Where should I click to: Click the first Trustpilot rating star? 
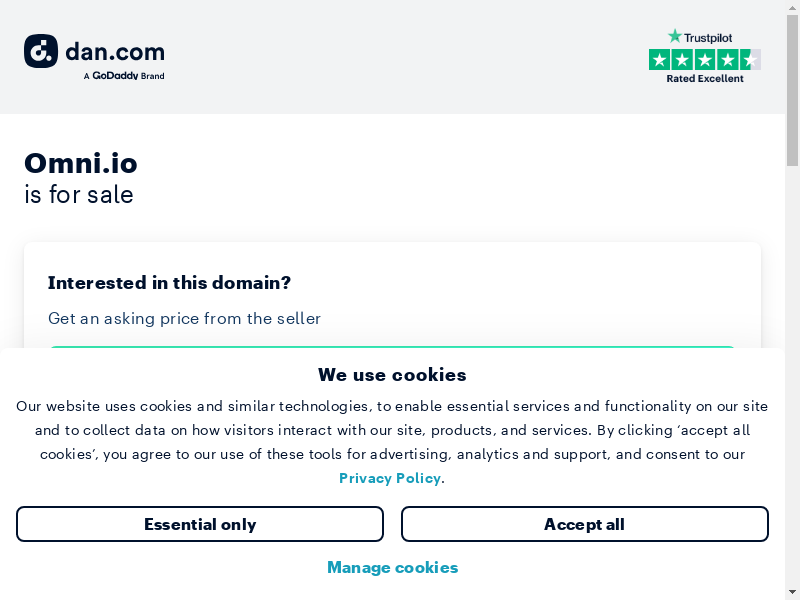pos(659,60)
